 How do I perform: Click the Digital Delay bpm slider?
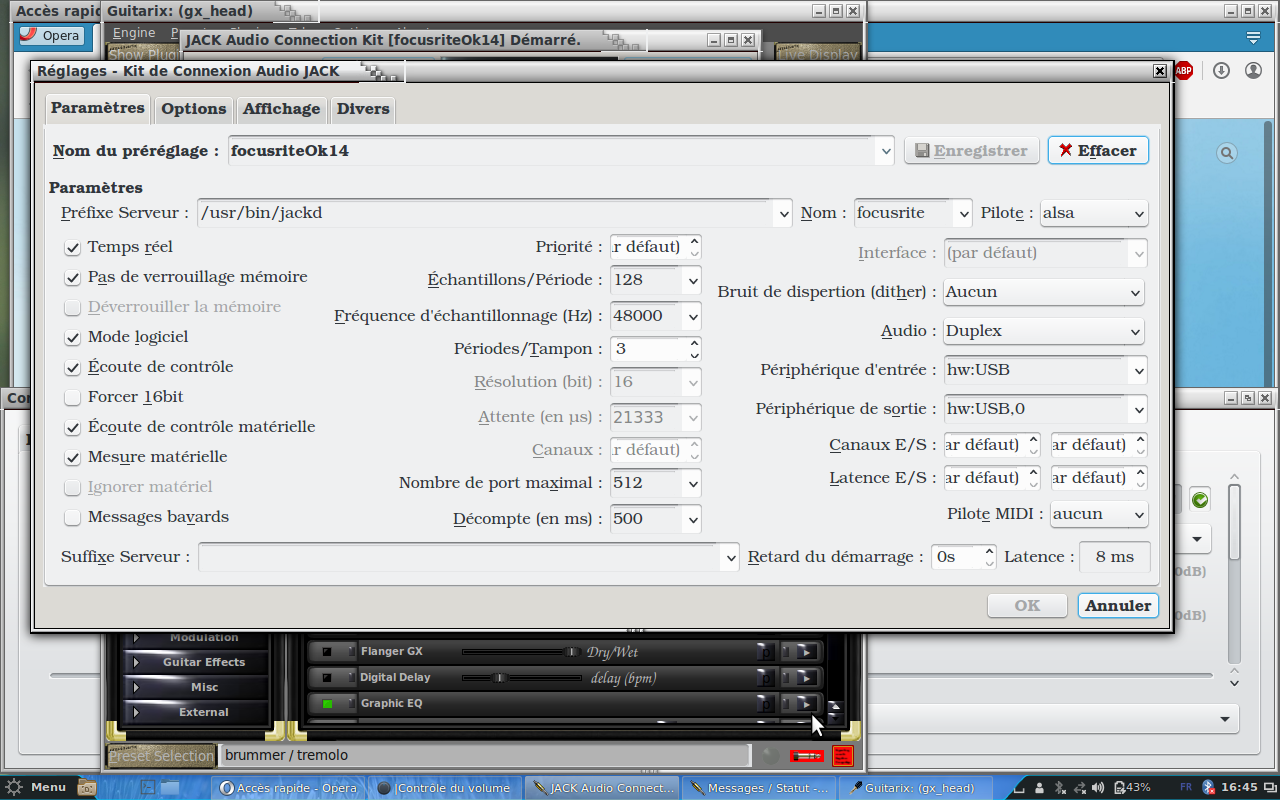click(522, 678)
